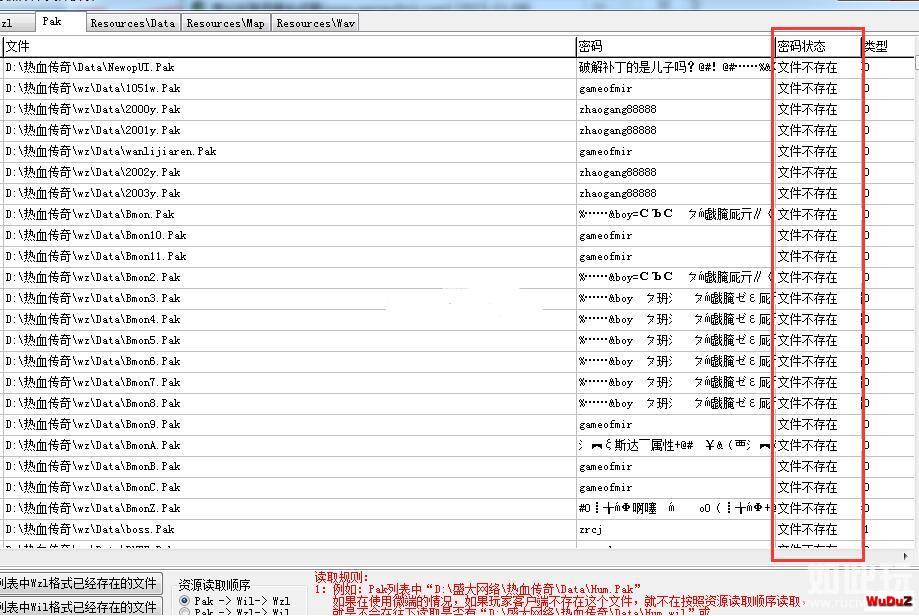Click the gameofmir password for wanlijiaren.Pak

pyautogui.click(x=605, y=152)
